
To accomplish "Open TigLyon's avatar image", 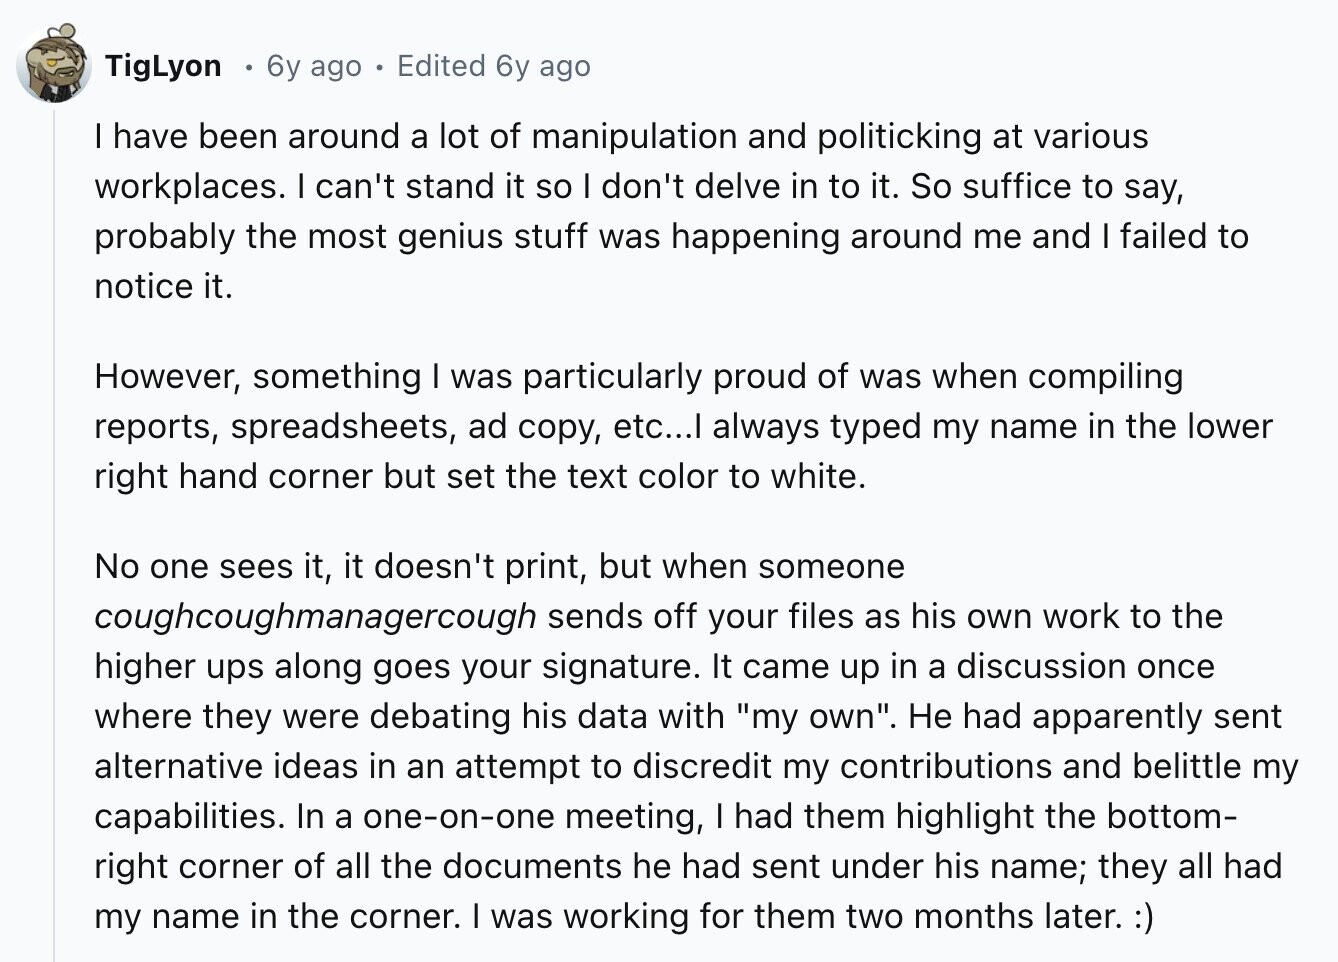I will coord(54,63).
